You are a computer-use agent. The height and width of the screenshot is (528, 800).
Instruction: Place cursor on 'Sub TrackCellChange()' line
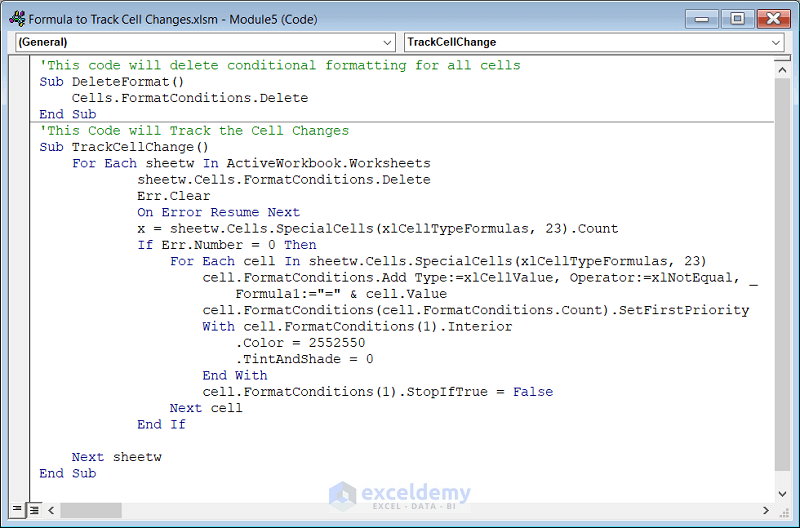coord(124,147)
